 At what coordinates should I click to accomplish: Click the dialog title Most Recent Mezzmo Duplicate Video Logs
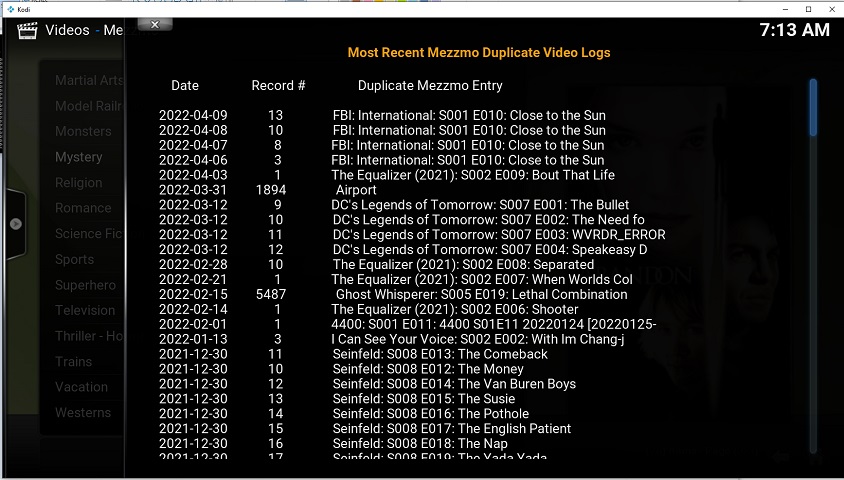[x=479, y=53]
